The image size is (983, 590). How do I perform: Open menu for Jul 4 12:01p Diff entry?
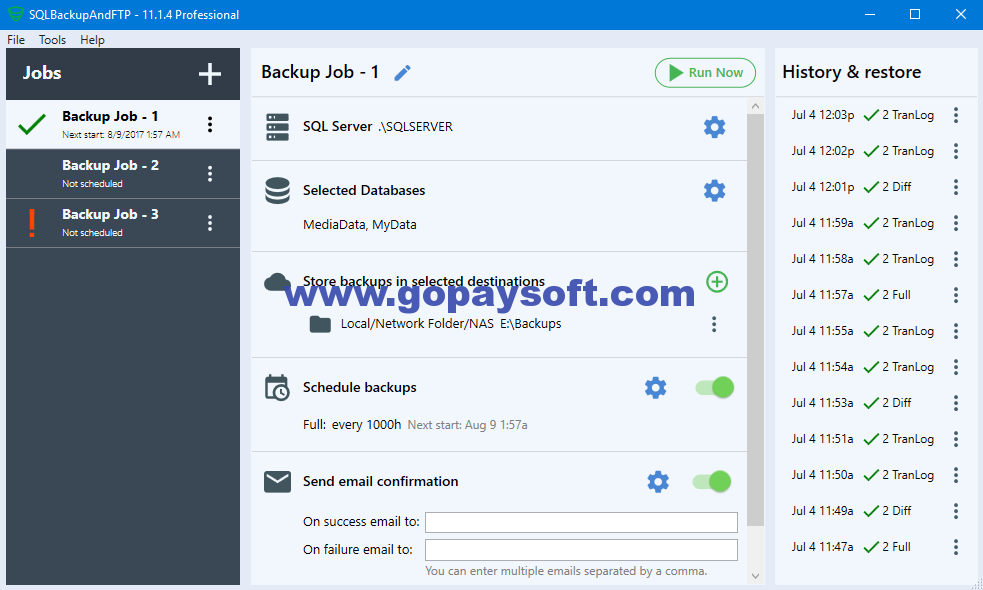(x=955, y=187)
